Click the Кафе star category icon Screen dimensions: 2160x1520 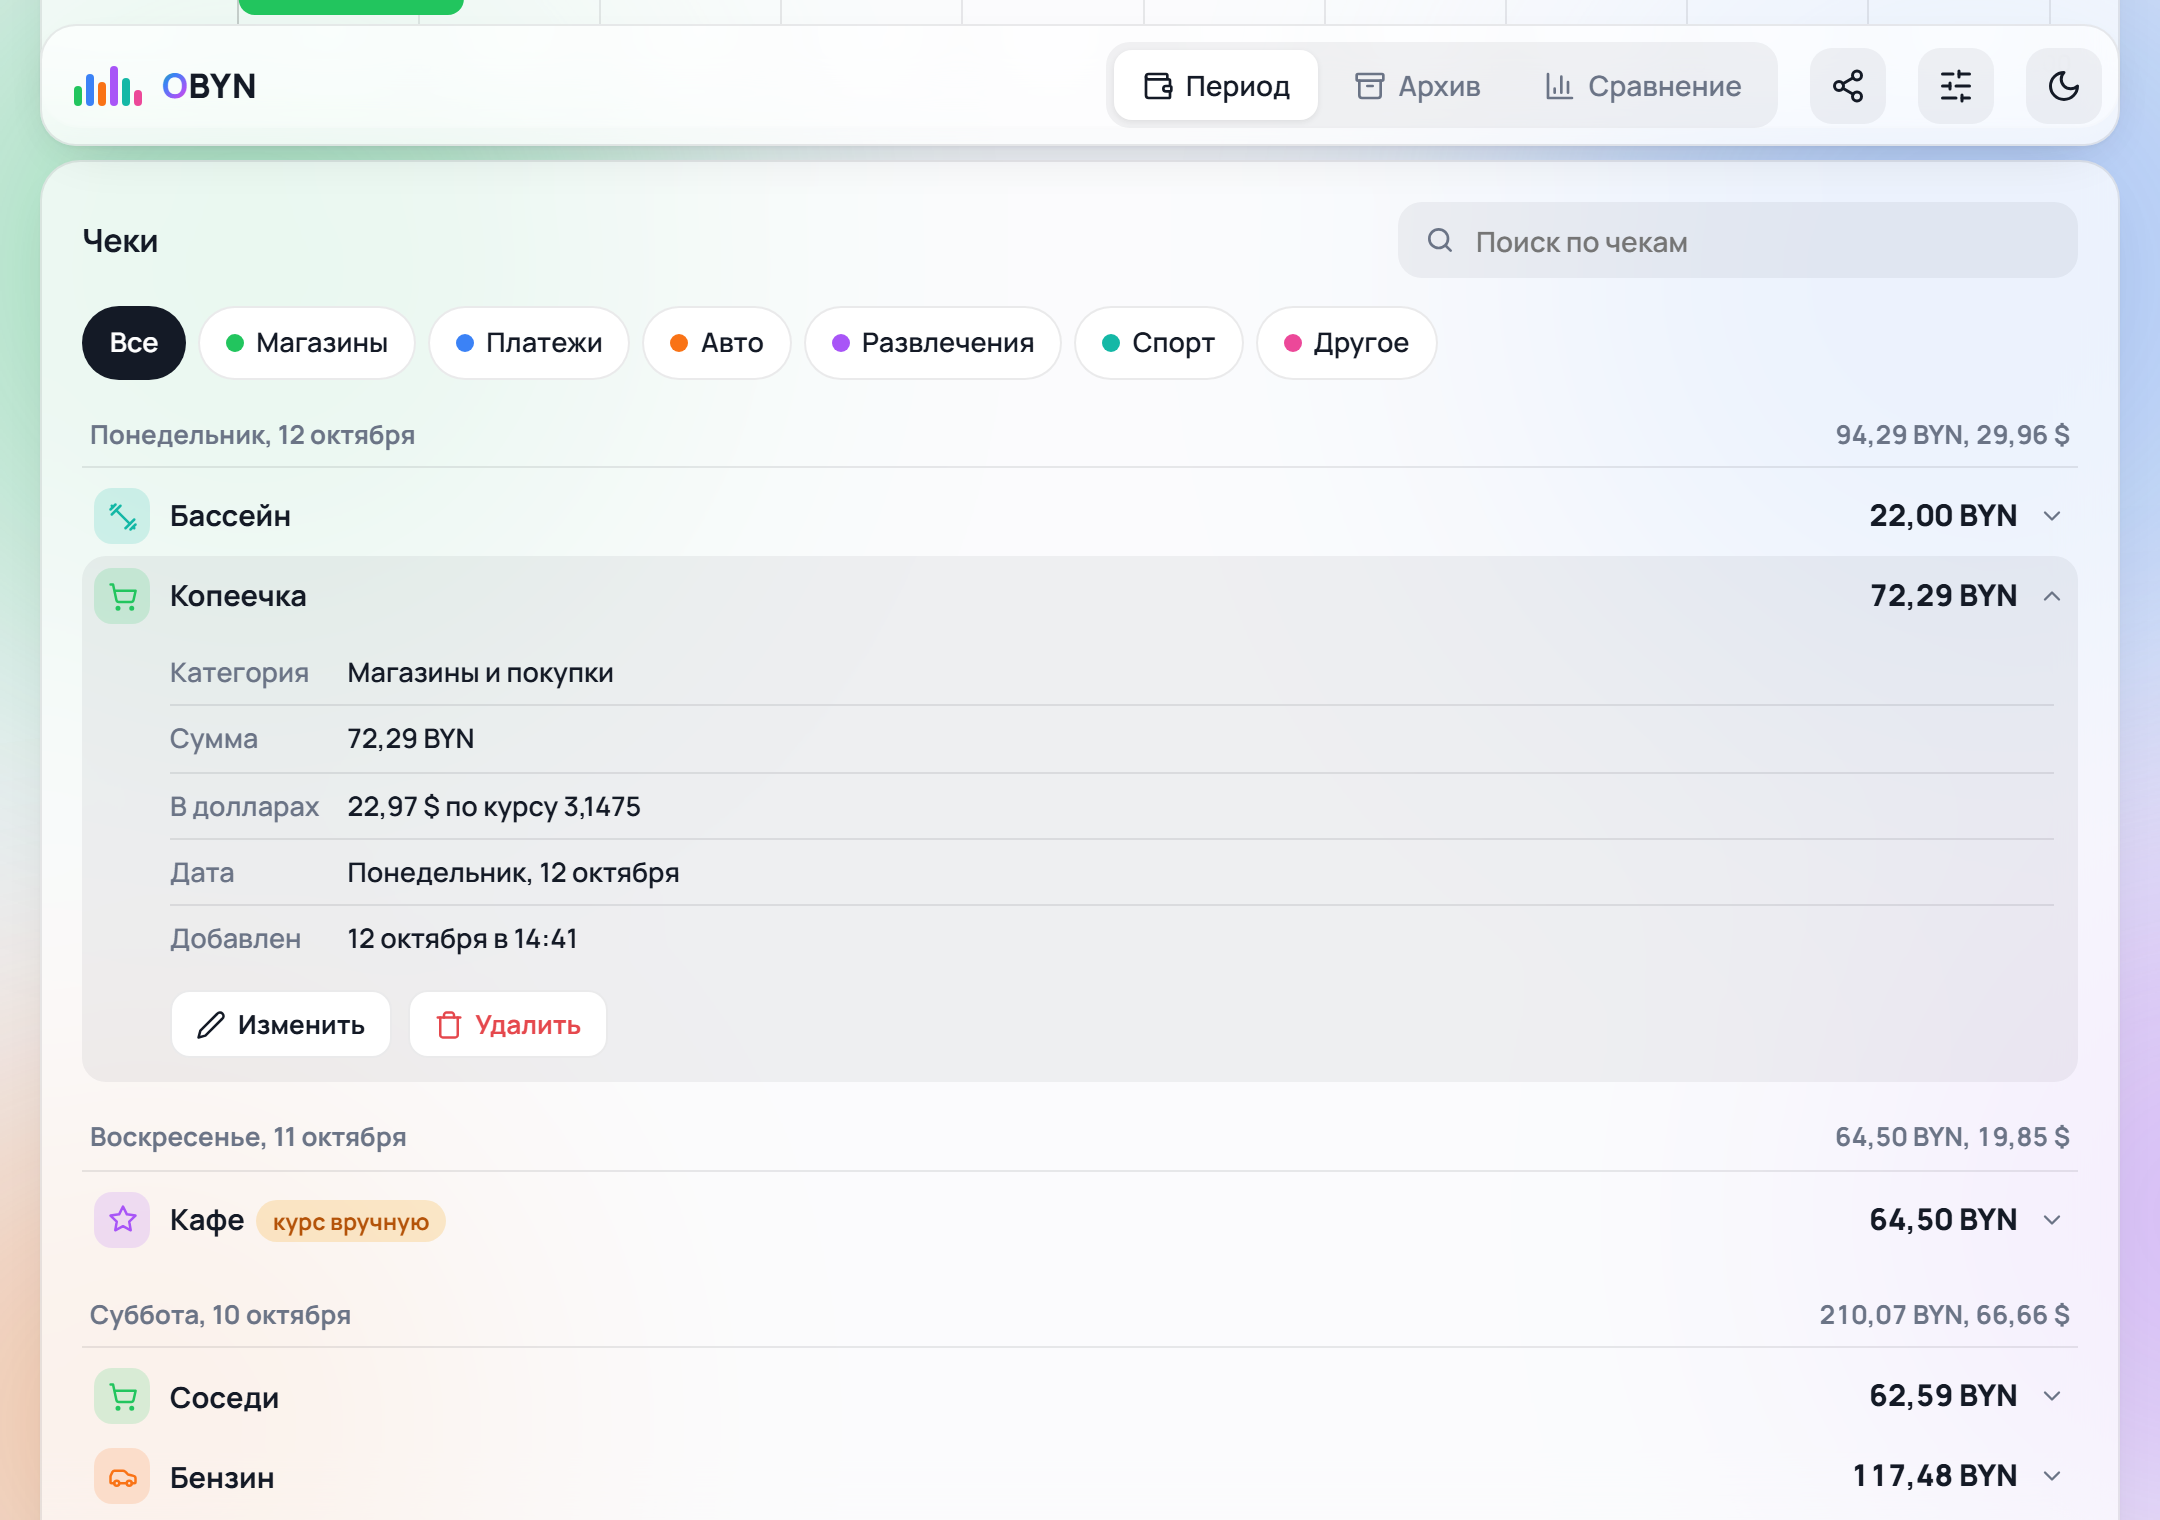pyautogui.click(x=122, y=1220)
